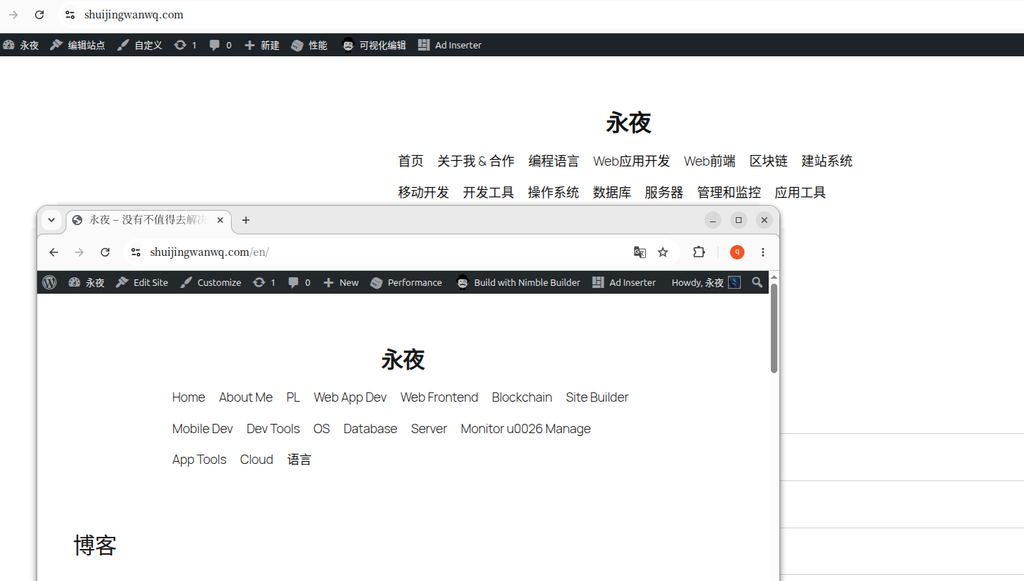The height and width of the screenshot is (581, 1024).
Task: Bookmark this page with star icon
Action: pyautogui.click(x=663, y=252)
